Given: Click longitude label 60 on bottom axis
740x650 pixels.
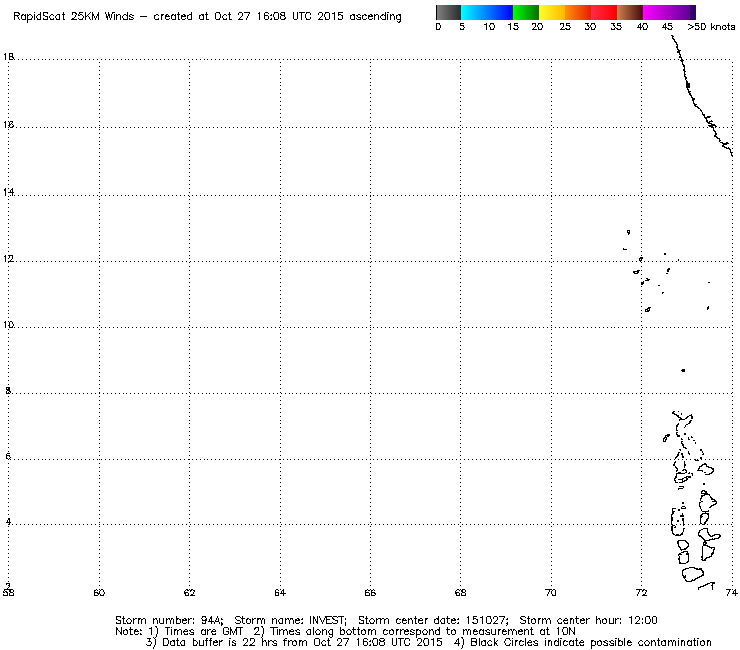Looking at the screenshot, I should pos(99,592).
